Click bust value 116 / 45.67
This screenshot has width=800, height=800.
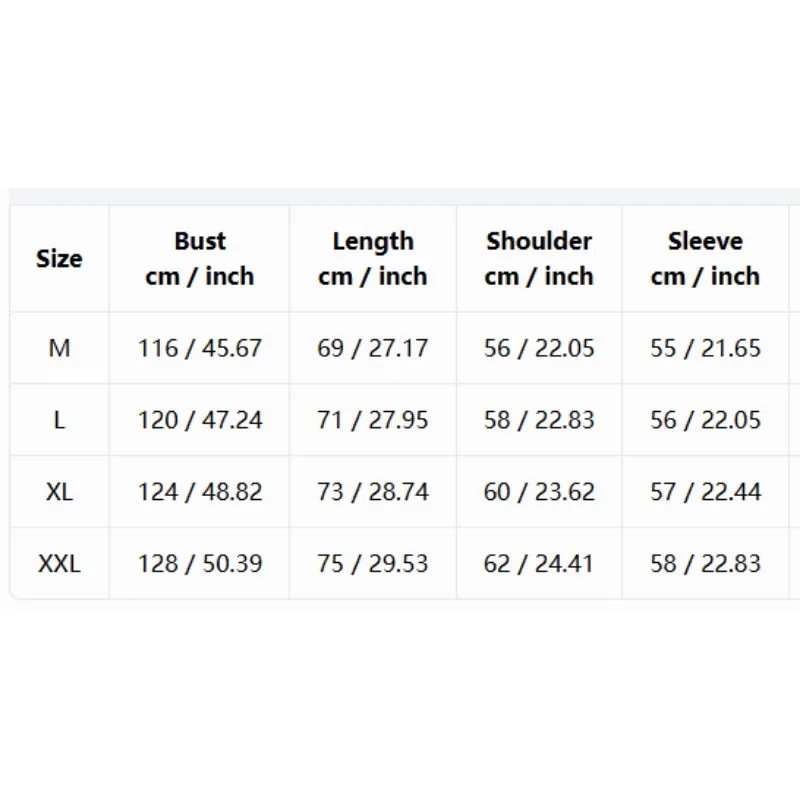(x=199, y=348)
